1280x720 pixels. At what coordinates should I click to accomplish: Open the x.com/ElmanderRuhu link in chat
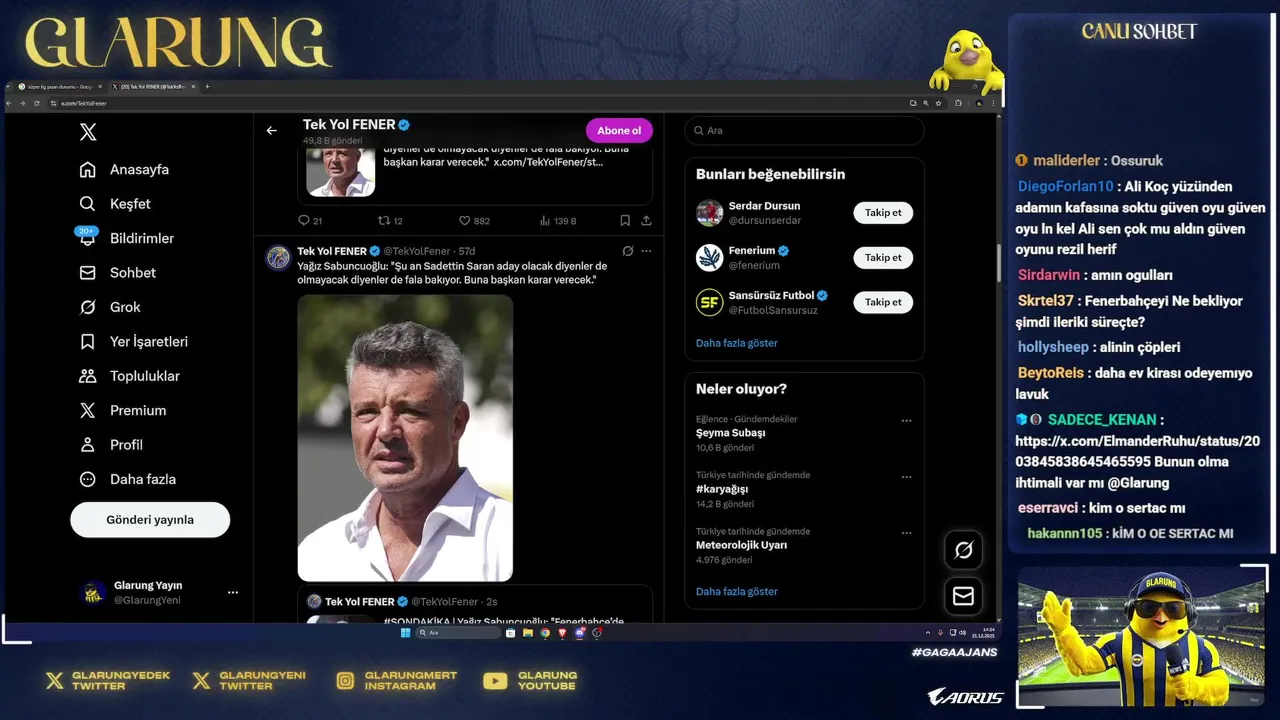tap(1137, 451)
